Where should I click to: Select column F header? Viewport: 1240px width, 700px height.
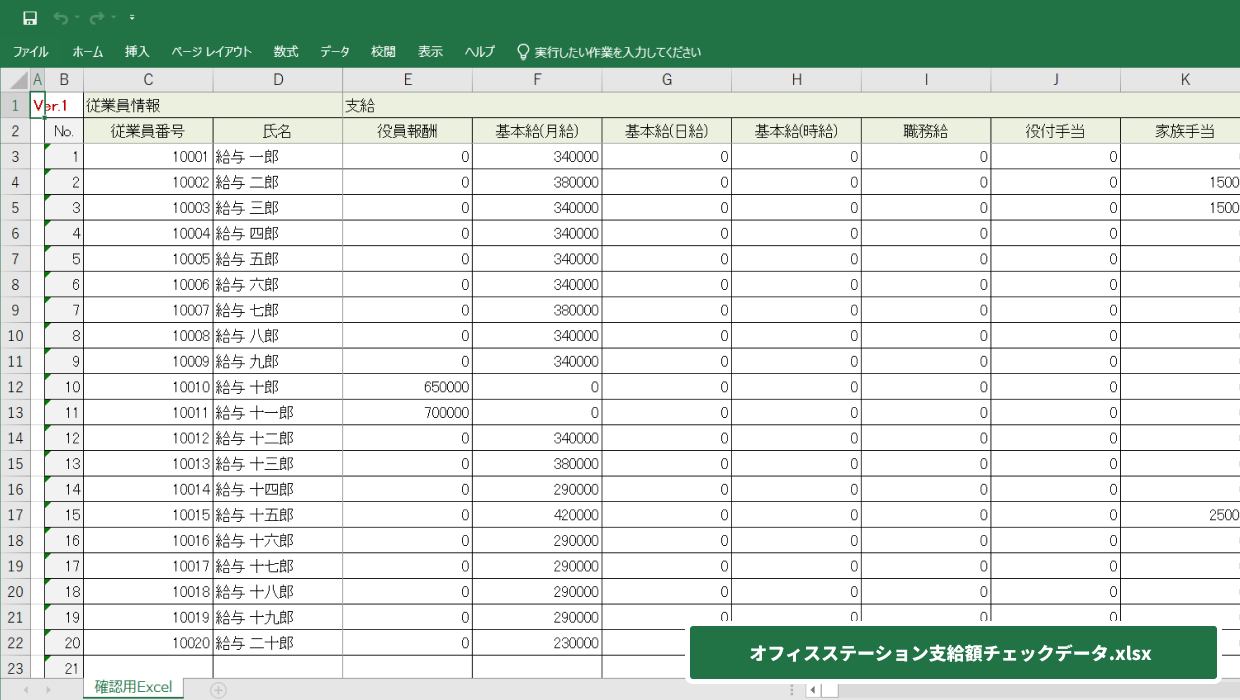tap(537, 80)
